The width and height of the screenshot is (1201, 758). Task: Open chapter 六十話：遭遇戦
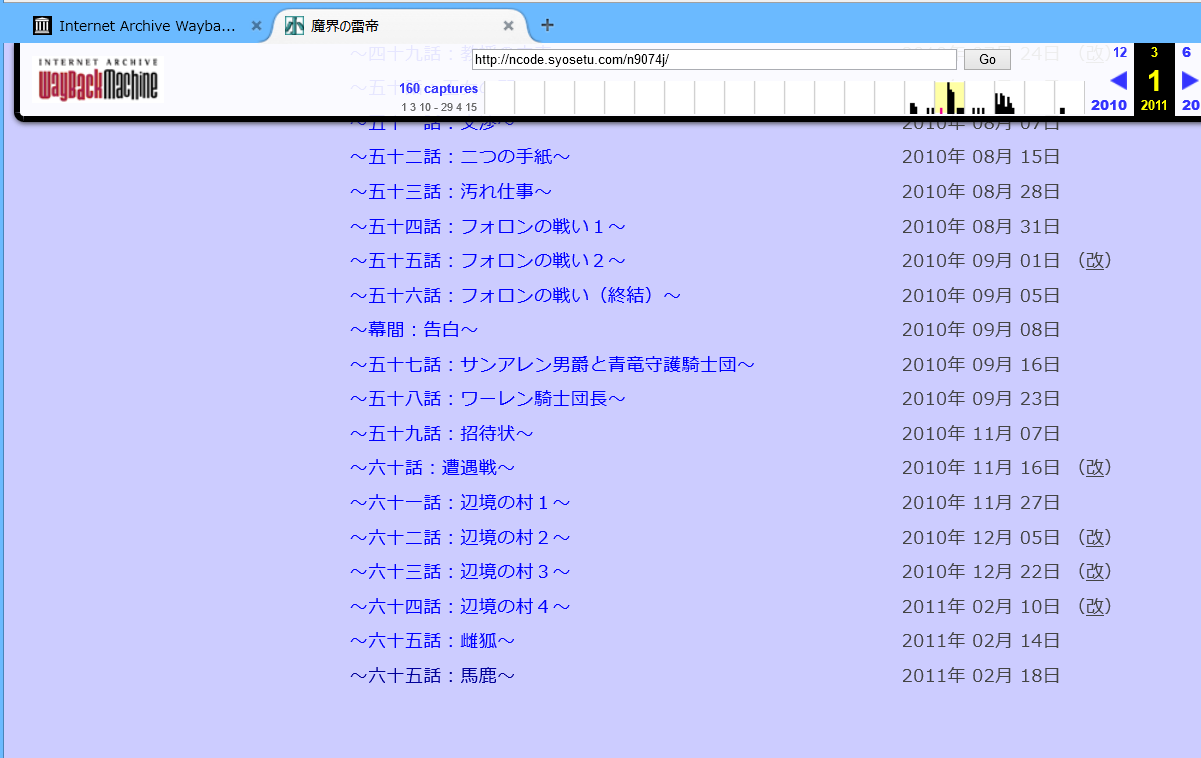(432, 468)
